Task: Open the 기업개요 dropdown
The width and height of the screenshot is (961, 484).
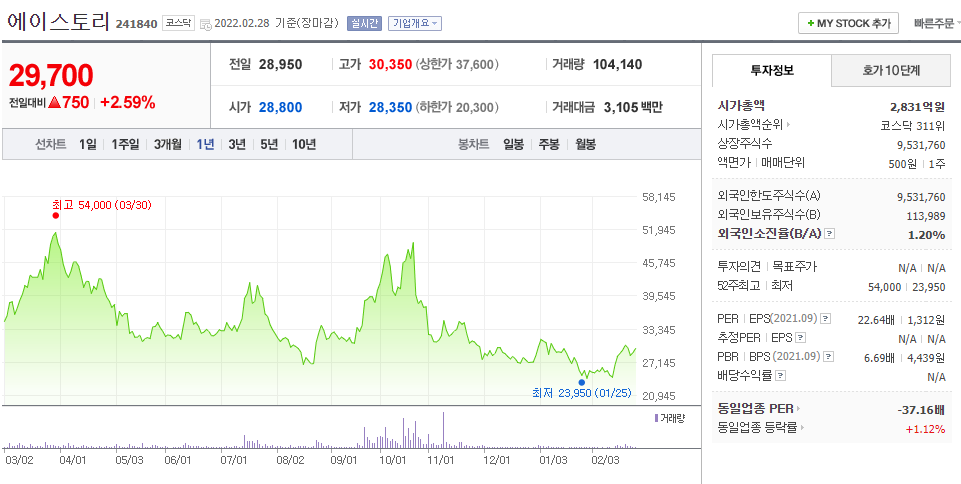Action: (x=415, y=23)
